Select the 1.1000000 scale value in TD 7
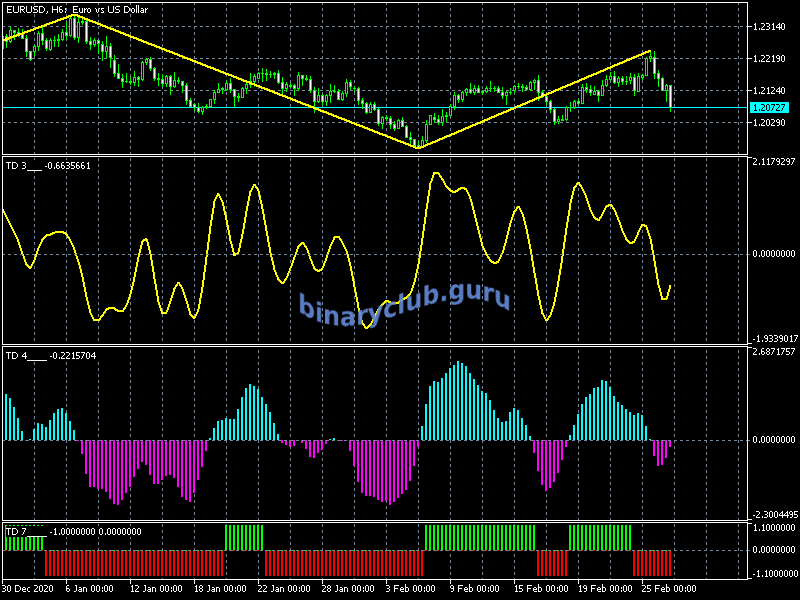Viewport: 800px width, 600px height. point(773,528)
